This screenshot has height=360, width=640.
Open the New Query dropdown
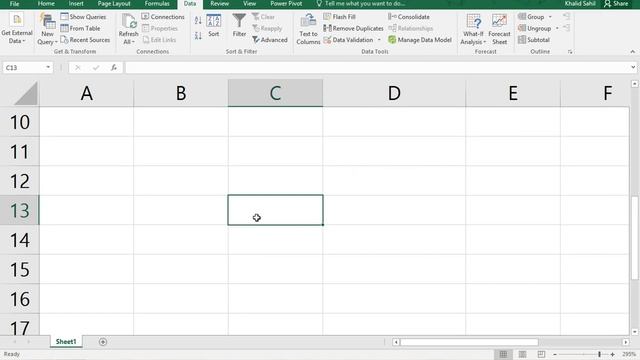click(47, 29)
